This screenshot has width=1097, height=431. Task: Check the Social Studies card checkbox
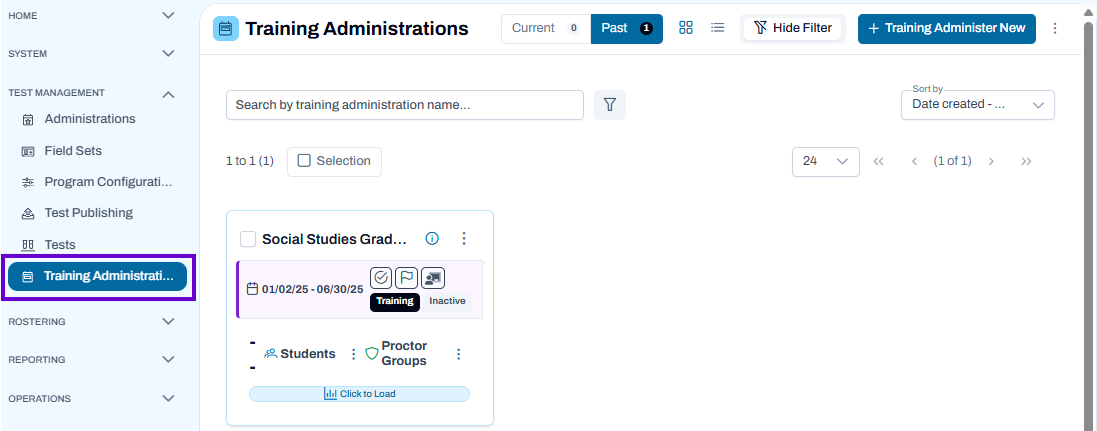click(248, 239)
